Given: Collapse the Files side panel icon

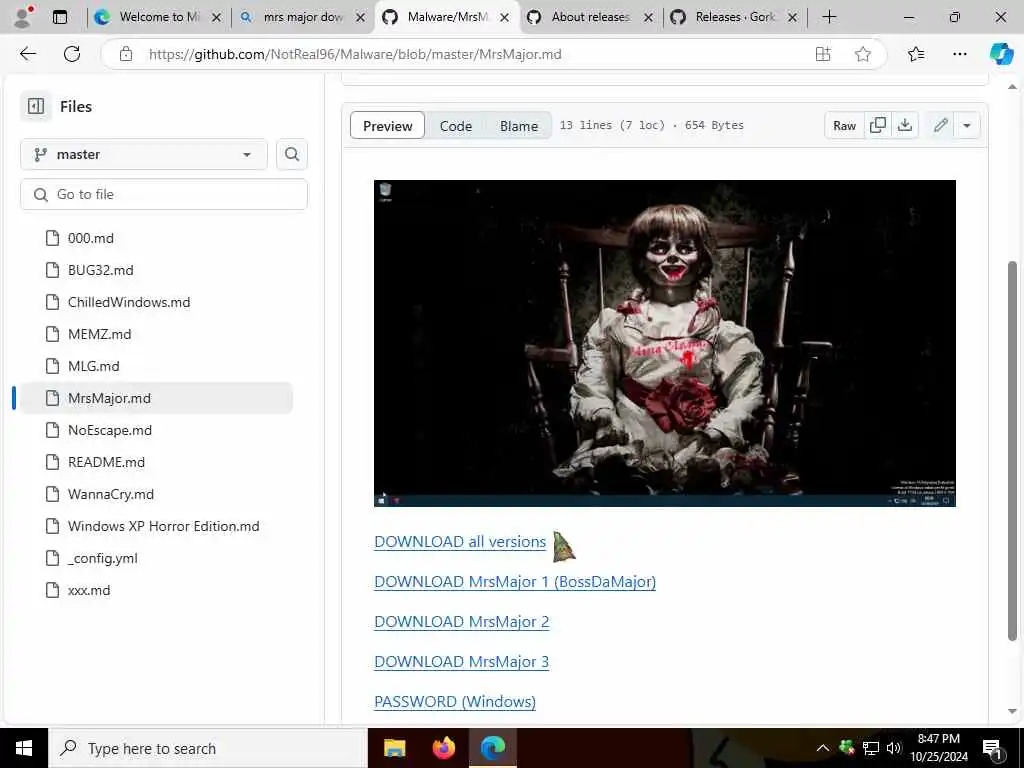Looking at the screenshot, I should click(x=36, y=106).
